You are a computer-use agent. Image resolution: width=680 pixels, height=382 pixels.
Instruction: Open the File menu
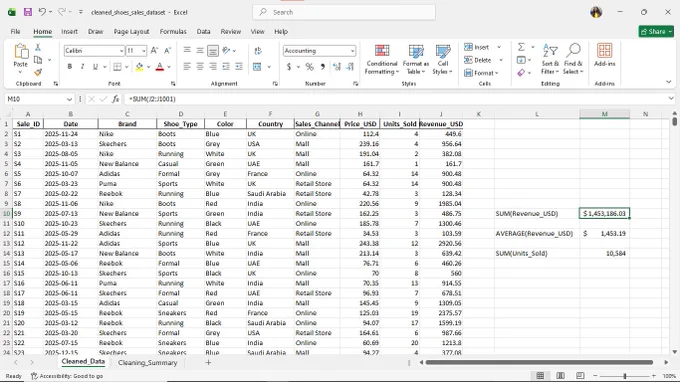coord(15,32)
